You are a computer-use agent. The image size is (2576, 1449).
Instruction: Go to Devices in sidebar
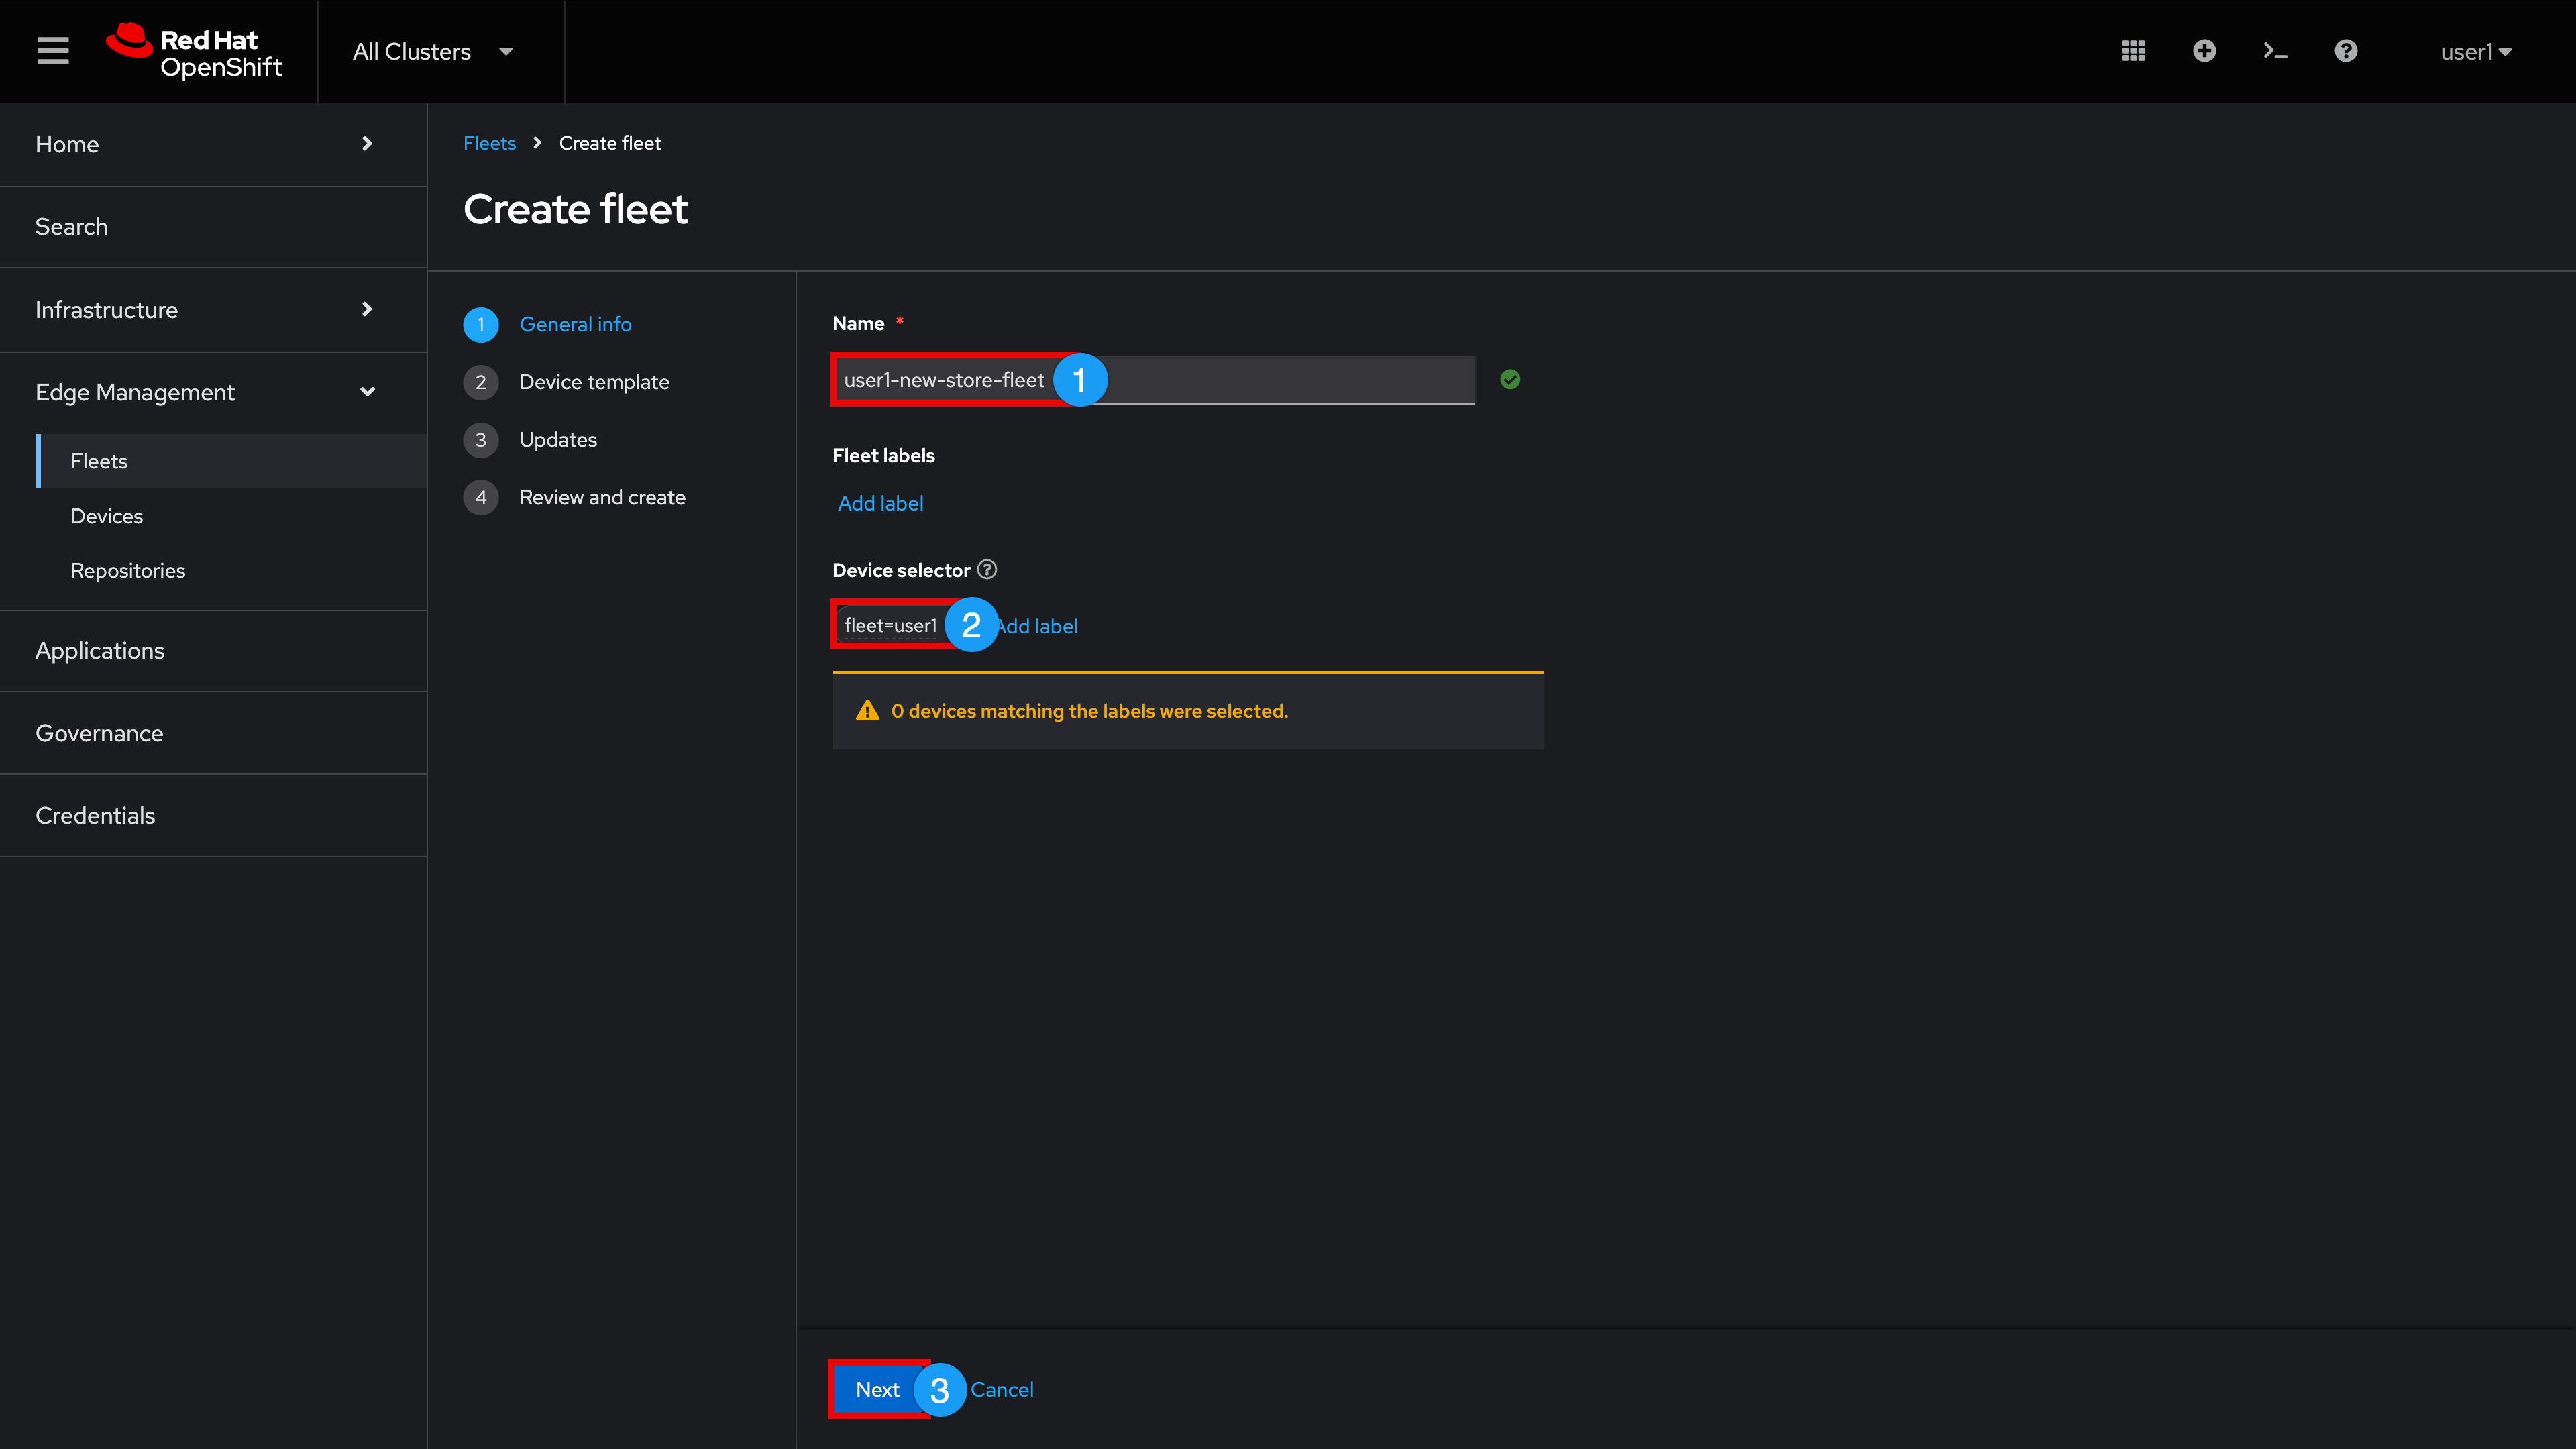pyautogui.click(x=231, y=516)
